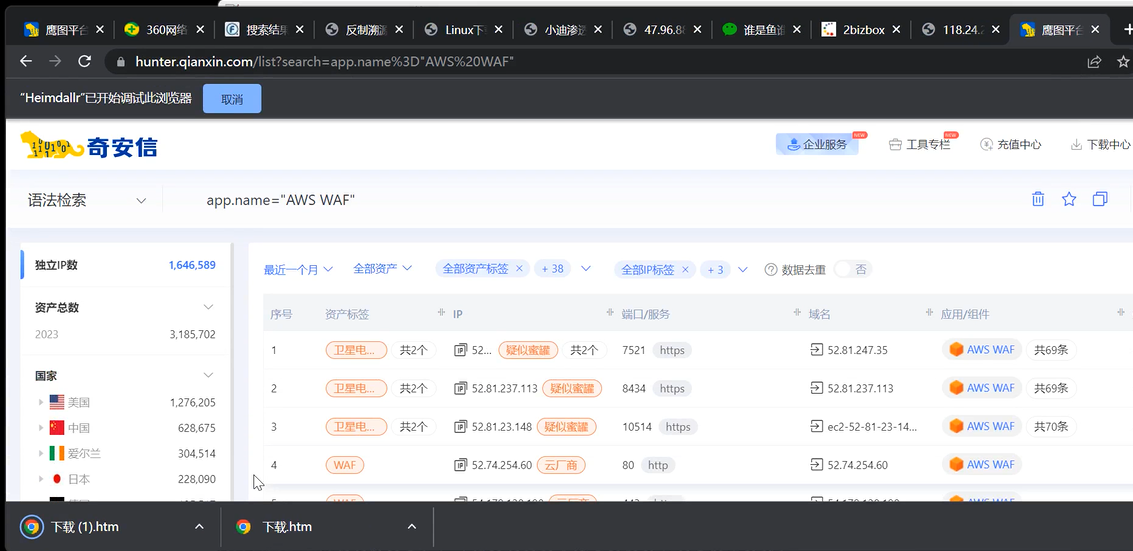
Task: Remove the 全部资产标签 filter chip
Action: (519, 269)
